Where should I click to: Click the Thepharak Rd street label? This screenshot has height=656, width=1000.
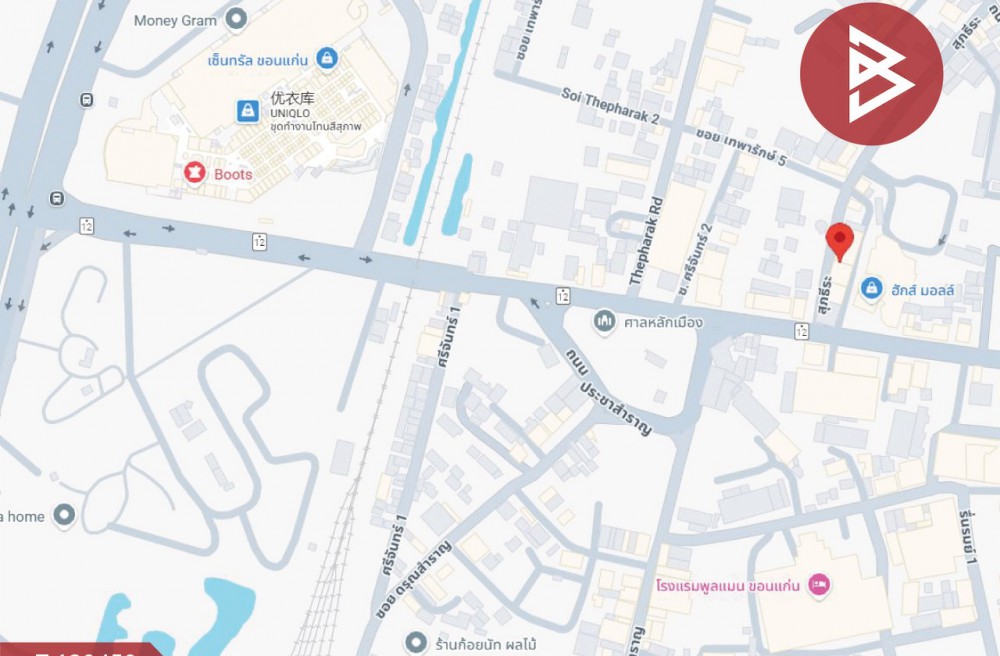[x=645, y=242]
